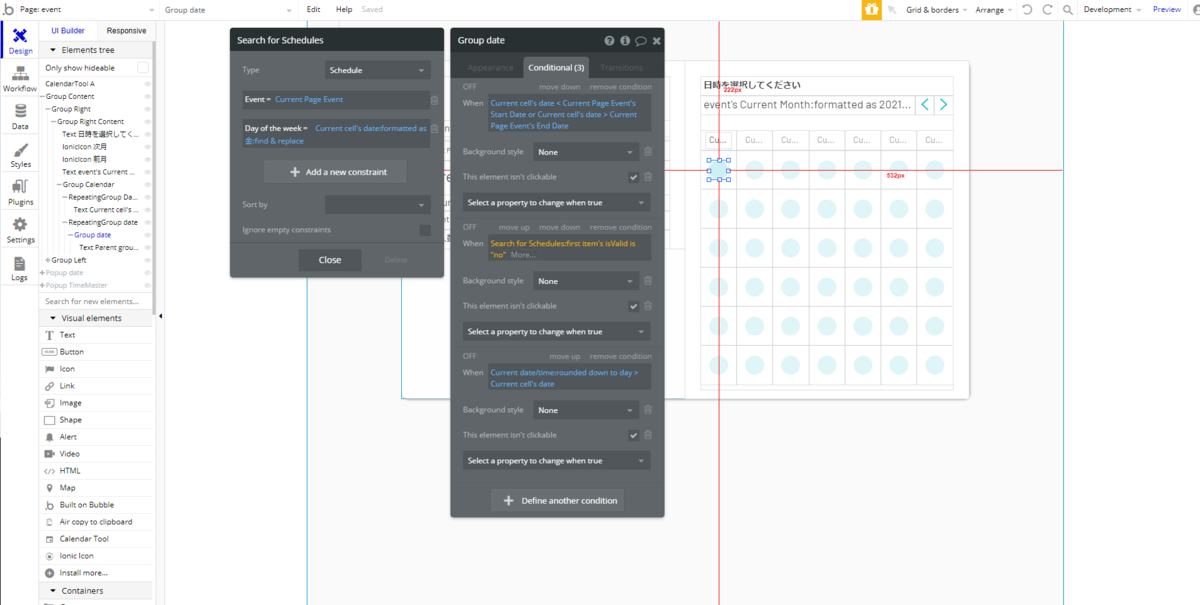Switch to the Transitions tab
The height and width of the screenshot is (605, 1200).
point(622,67)
